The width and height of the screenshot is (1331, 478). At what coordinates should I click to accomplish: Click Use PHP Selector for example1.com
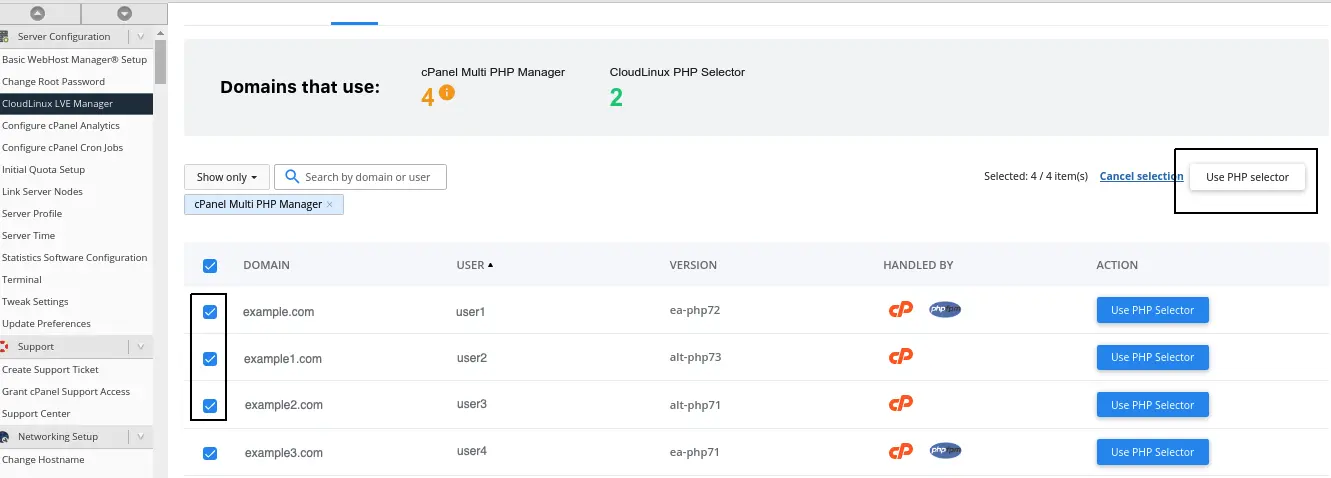point(1152,357)
